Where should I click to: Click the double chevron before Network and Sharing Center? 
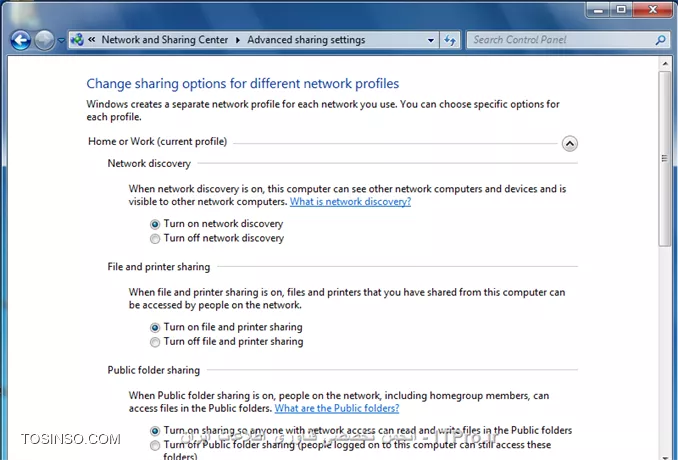pyautogui.click(x=92, y=40)
